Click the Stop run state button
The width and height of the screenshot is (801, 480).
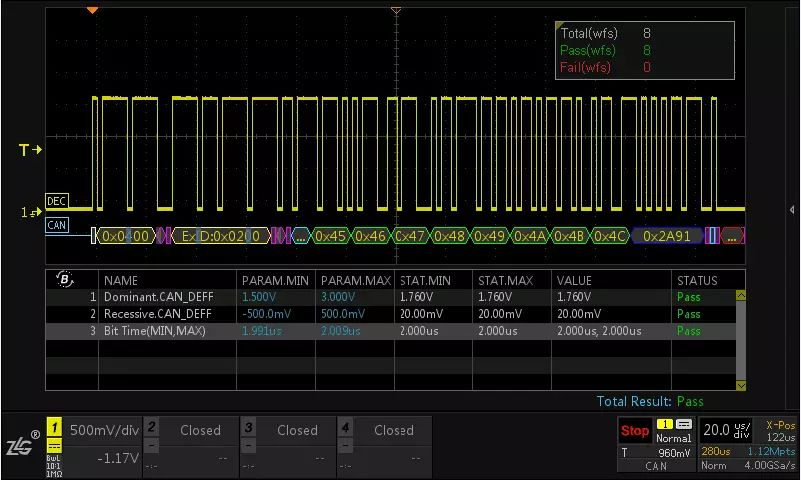pyautogui.click(x=634, y=431)
